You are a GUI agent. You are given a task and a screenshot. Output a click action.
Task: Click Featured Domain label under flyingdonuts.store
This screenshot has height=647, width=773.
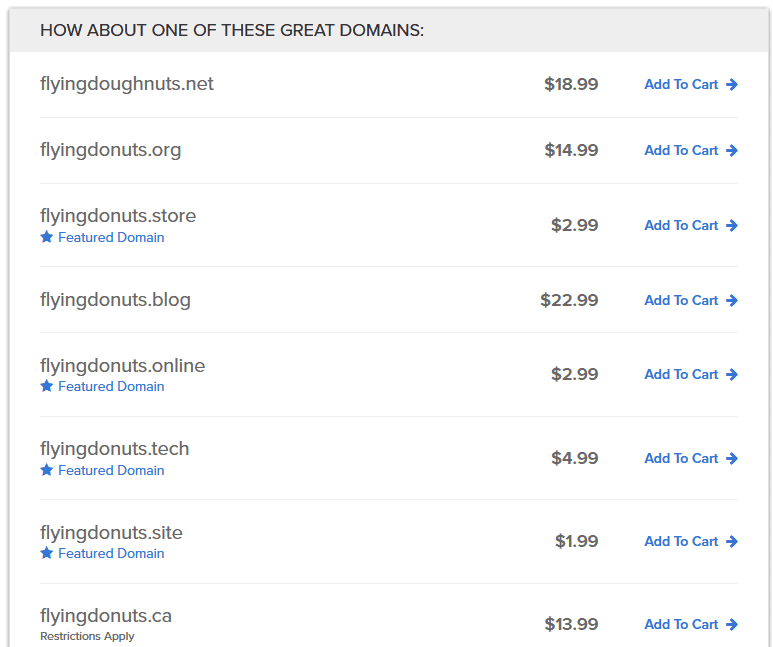(x=111, y=237)
